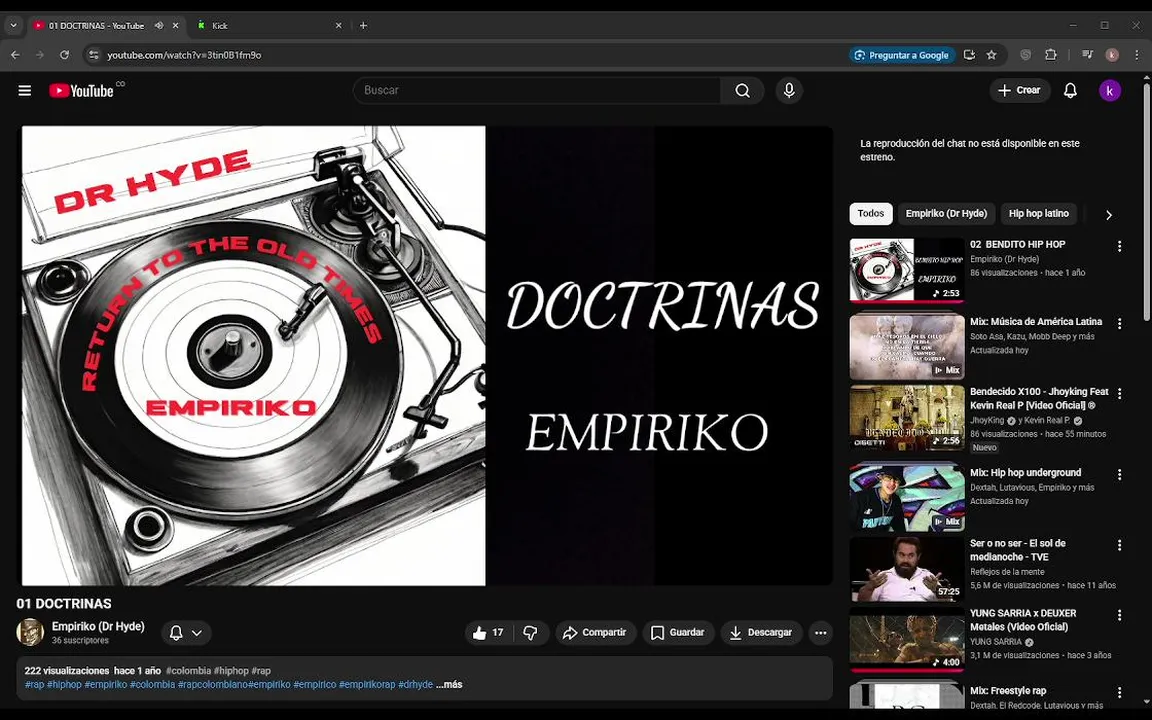Click the Crear button
Image resolution: width=1152 pixels, height=720 pixels.
(1020, 90)
